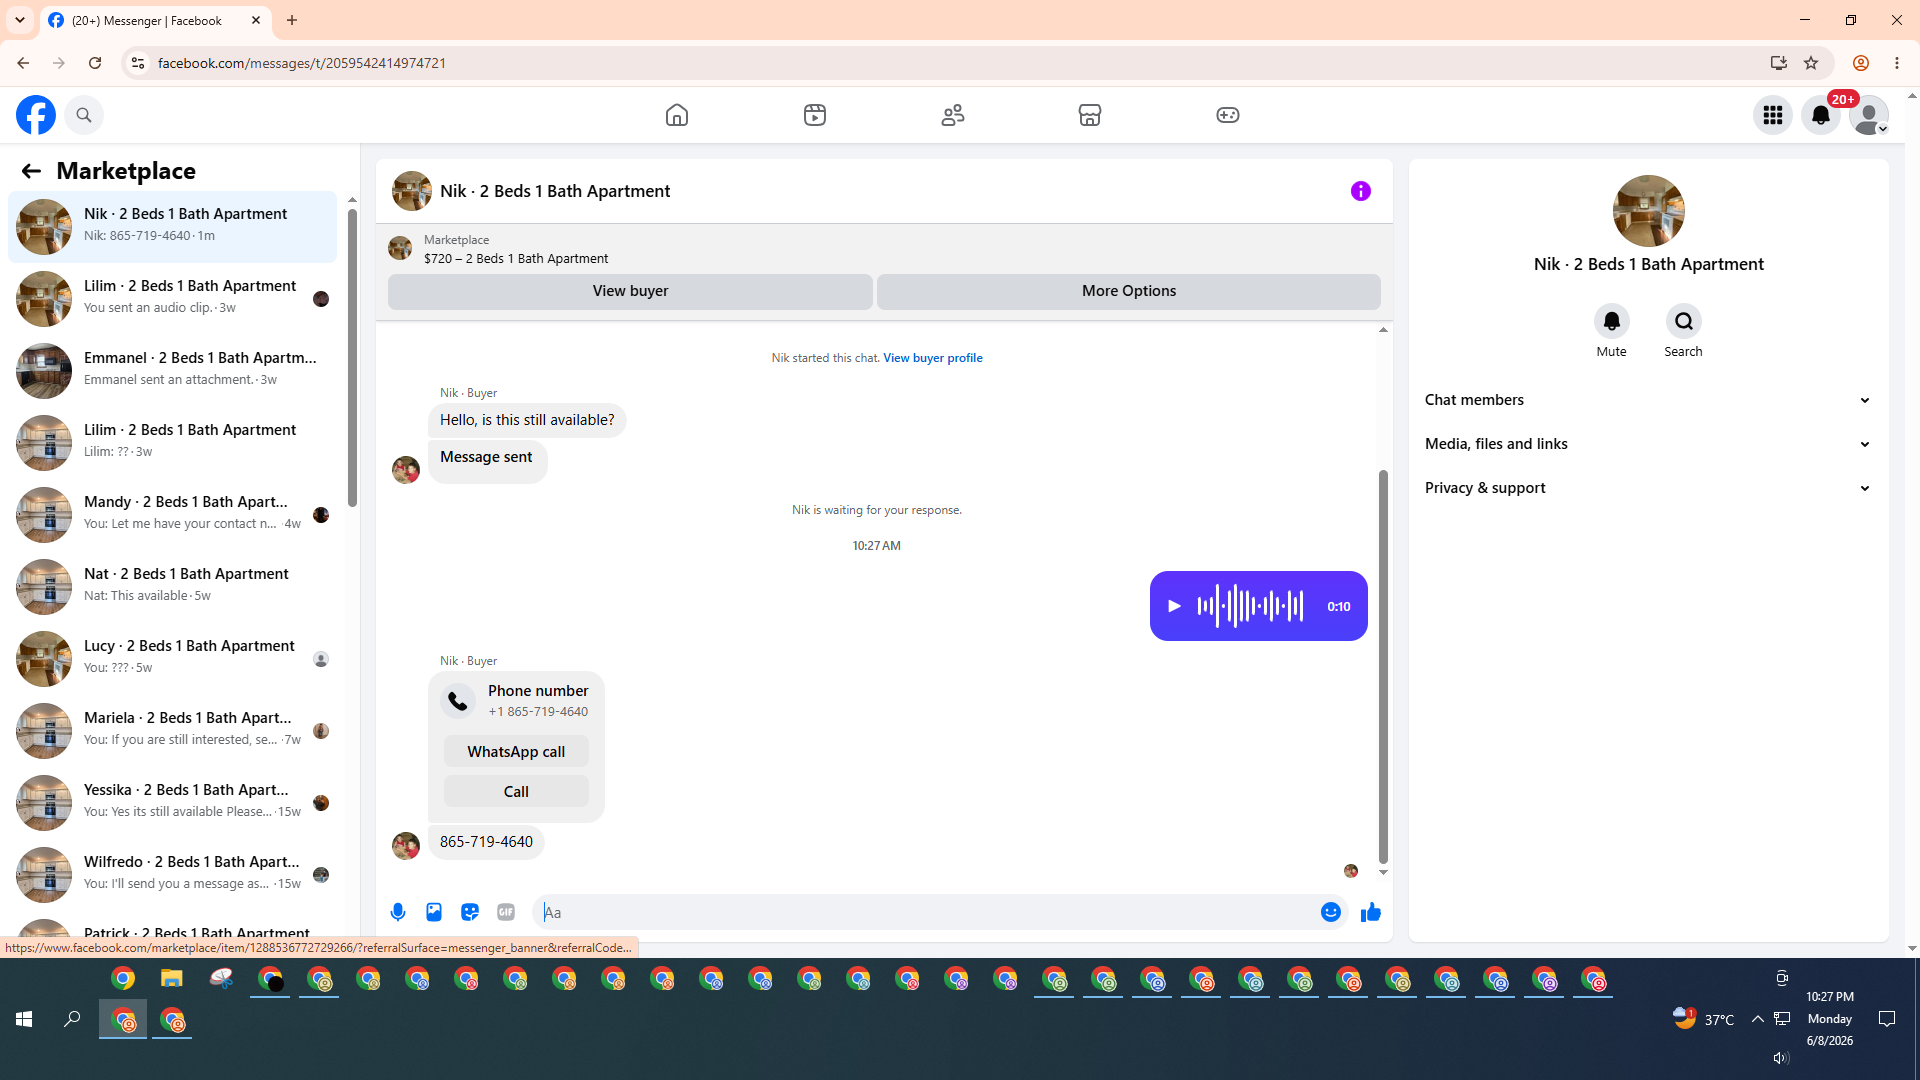The width and height of the screenshot is (1920, 1080).
Task: Open Windows taskbar search
Action: (x=72, y=1019)
